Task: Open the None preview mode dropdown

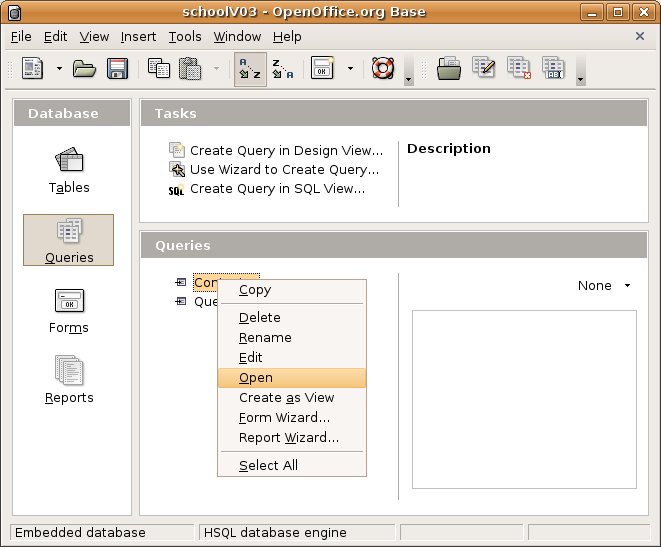Action: [604, 286]
